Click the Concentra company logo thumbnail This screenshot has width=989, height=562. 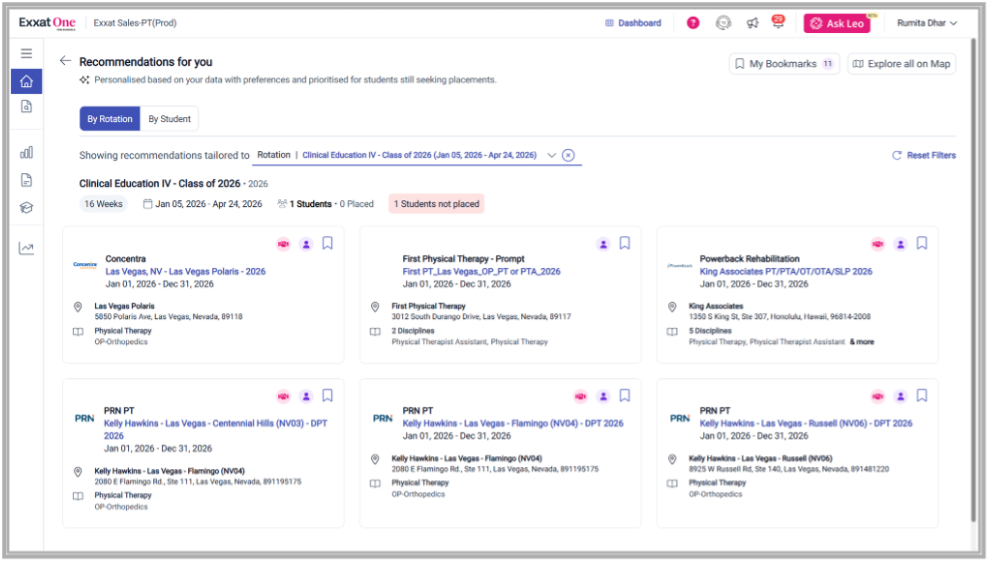coord(85,265)
